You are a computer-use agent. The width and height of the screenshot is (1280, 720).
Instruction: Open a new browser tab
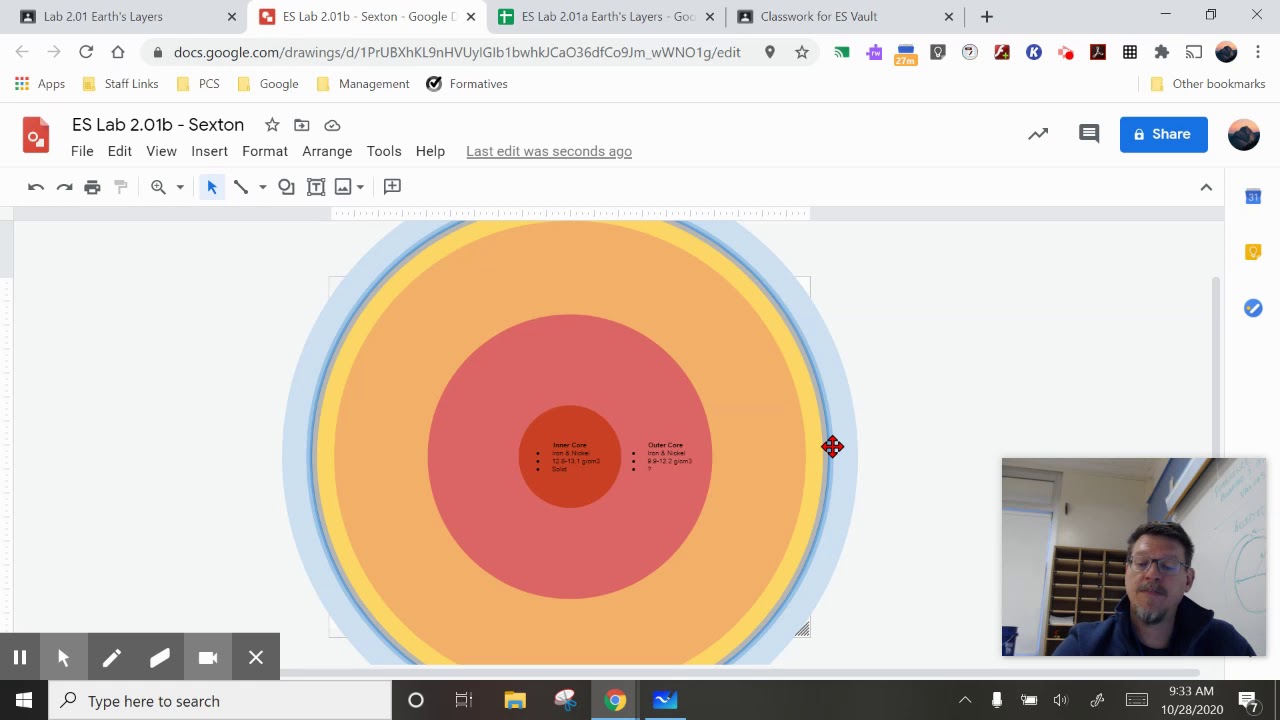pos(987,16)
